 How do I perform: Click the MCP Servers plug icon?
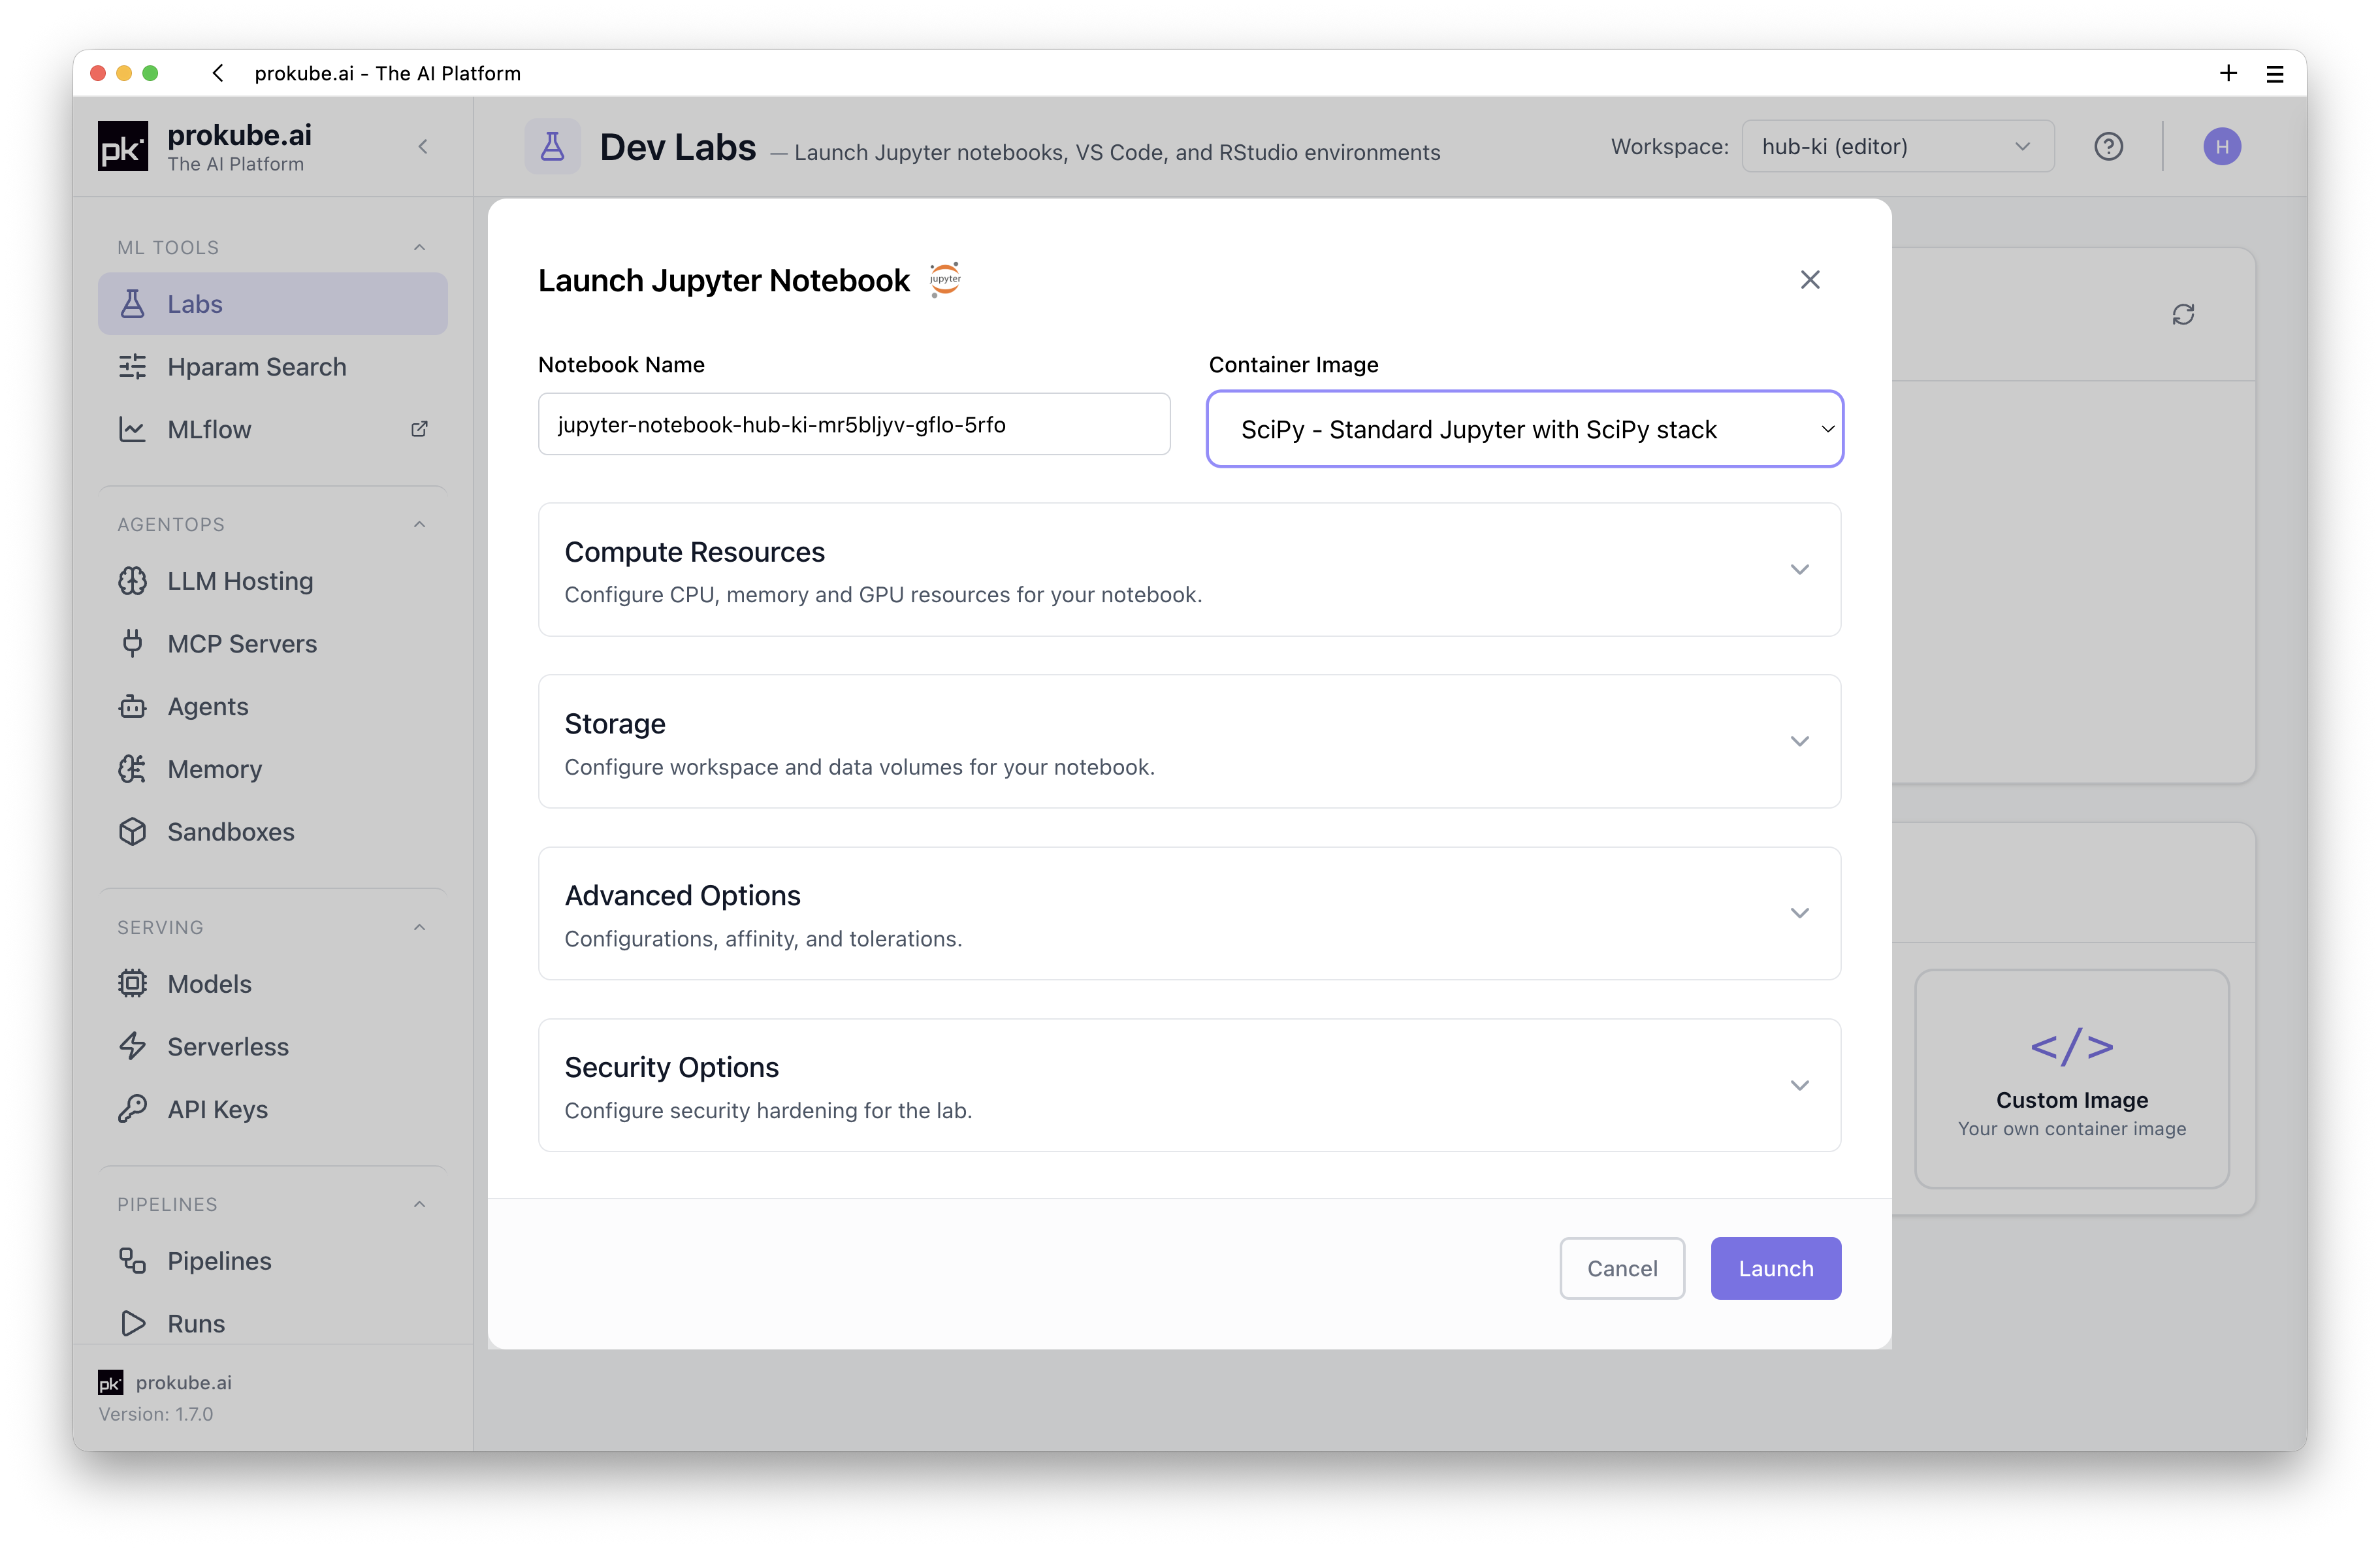click(132, 643)
